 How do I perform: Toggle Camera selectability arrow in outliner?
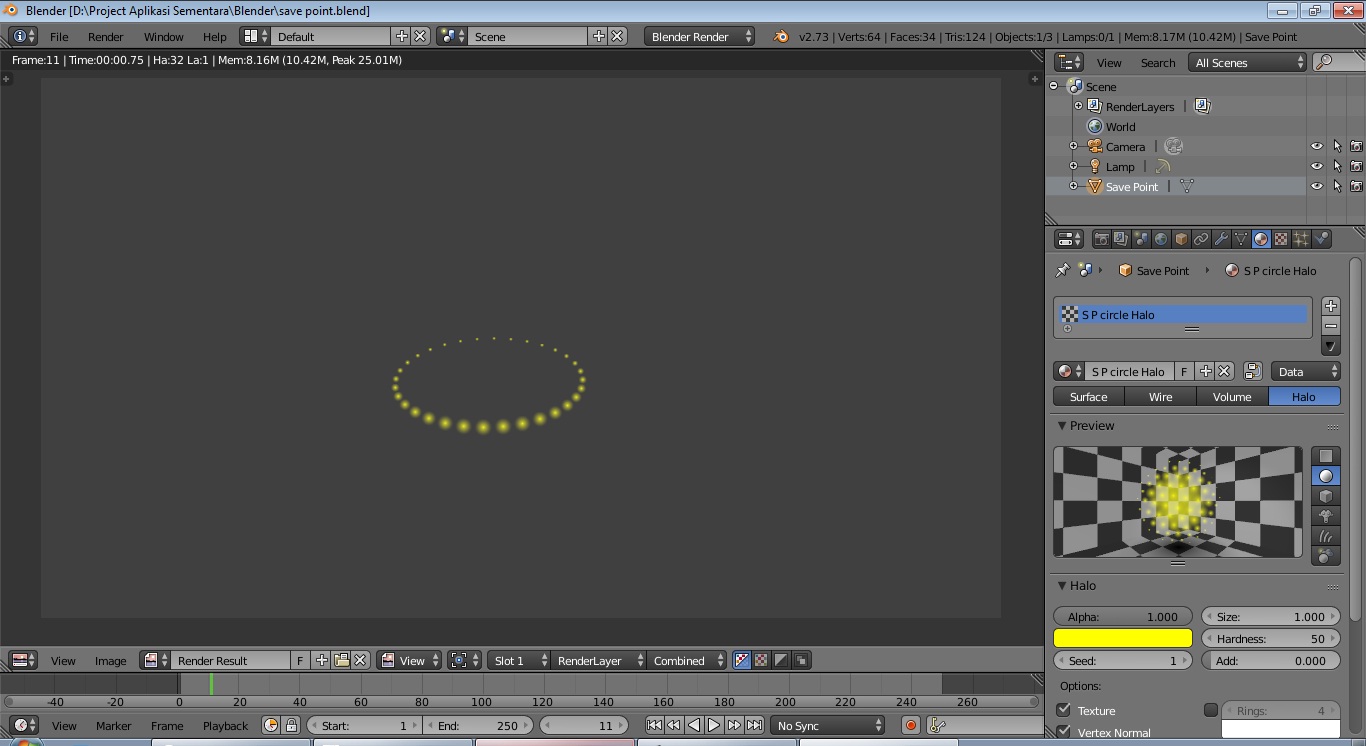(1337, 146)
